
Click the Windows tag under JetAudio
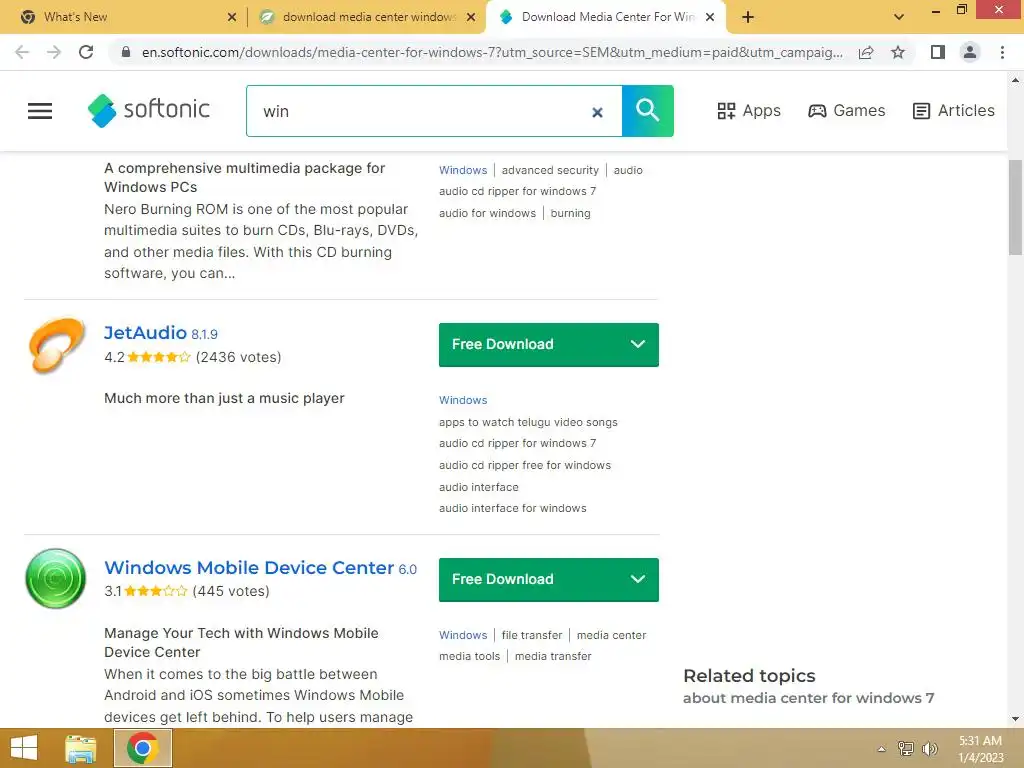(463, 400)
